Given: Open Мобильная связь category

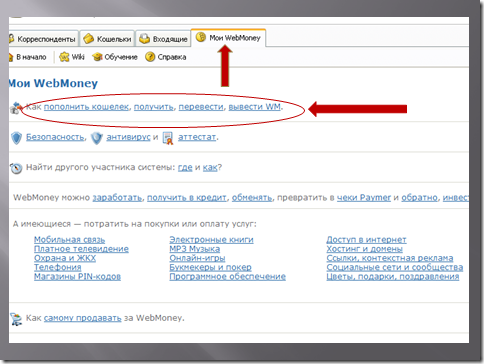Looking at the screenshot, I should click(x=69, y=240).
